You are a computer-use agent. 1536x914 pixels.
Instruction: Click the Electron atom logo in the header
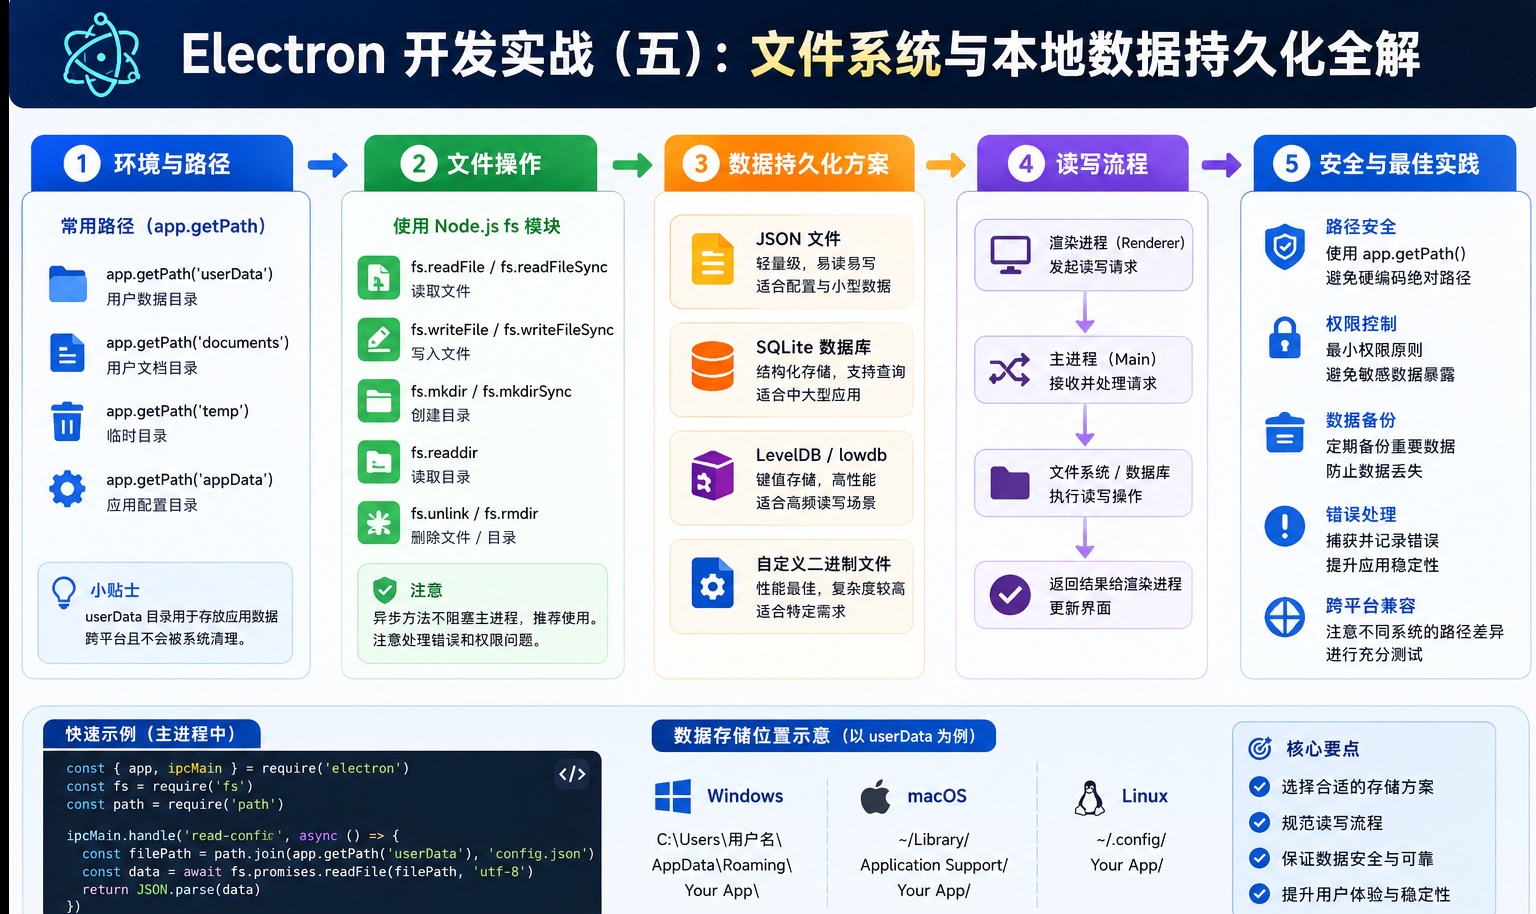pyautogui.click(x=101, y=55)
